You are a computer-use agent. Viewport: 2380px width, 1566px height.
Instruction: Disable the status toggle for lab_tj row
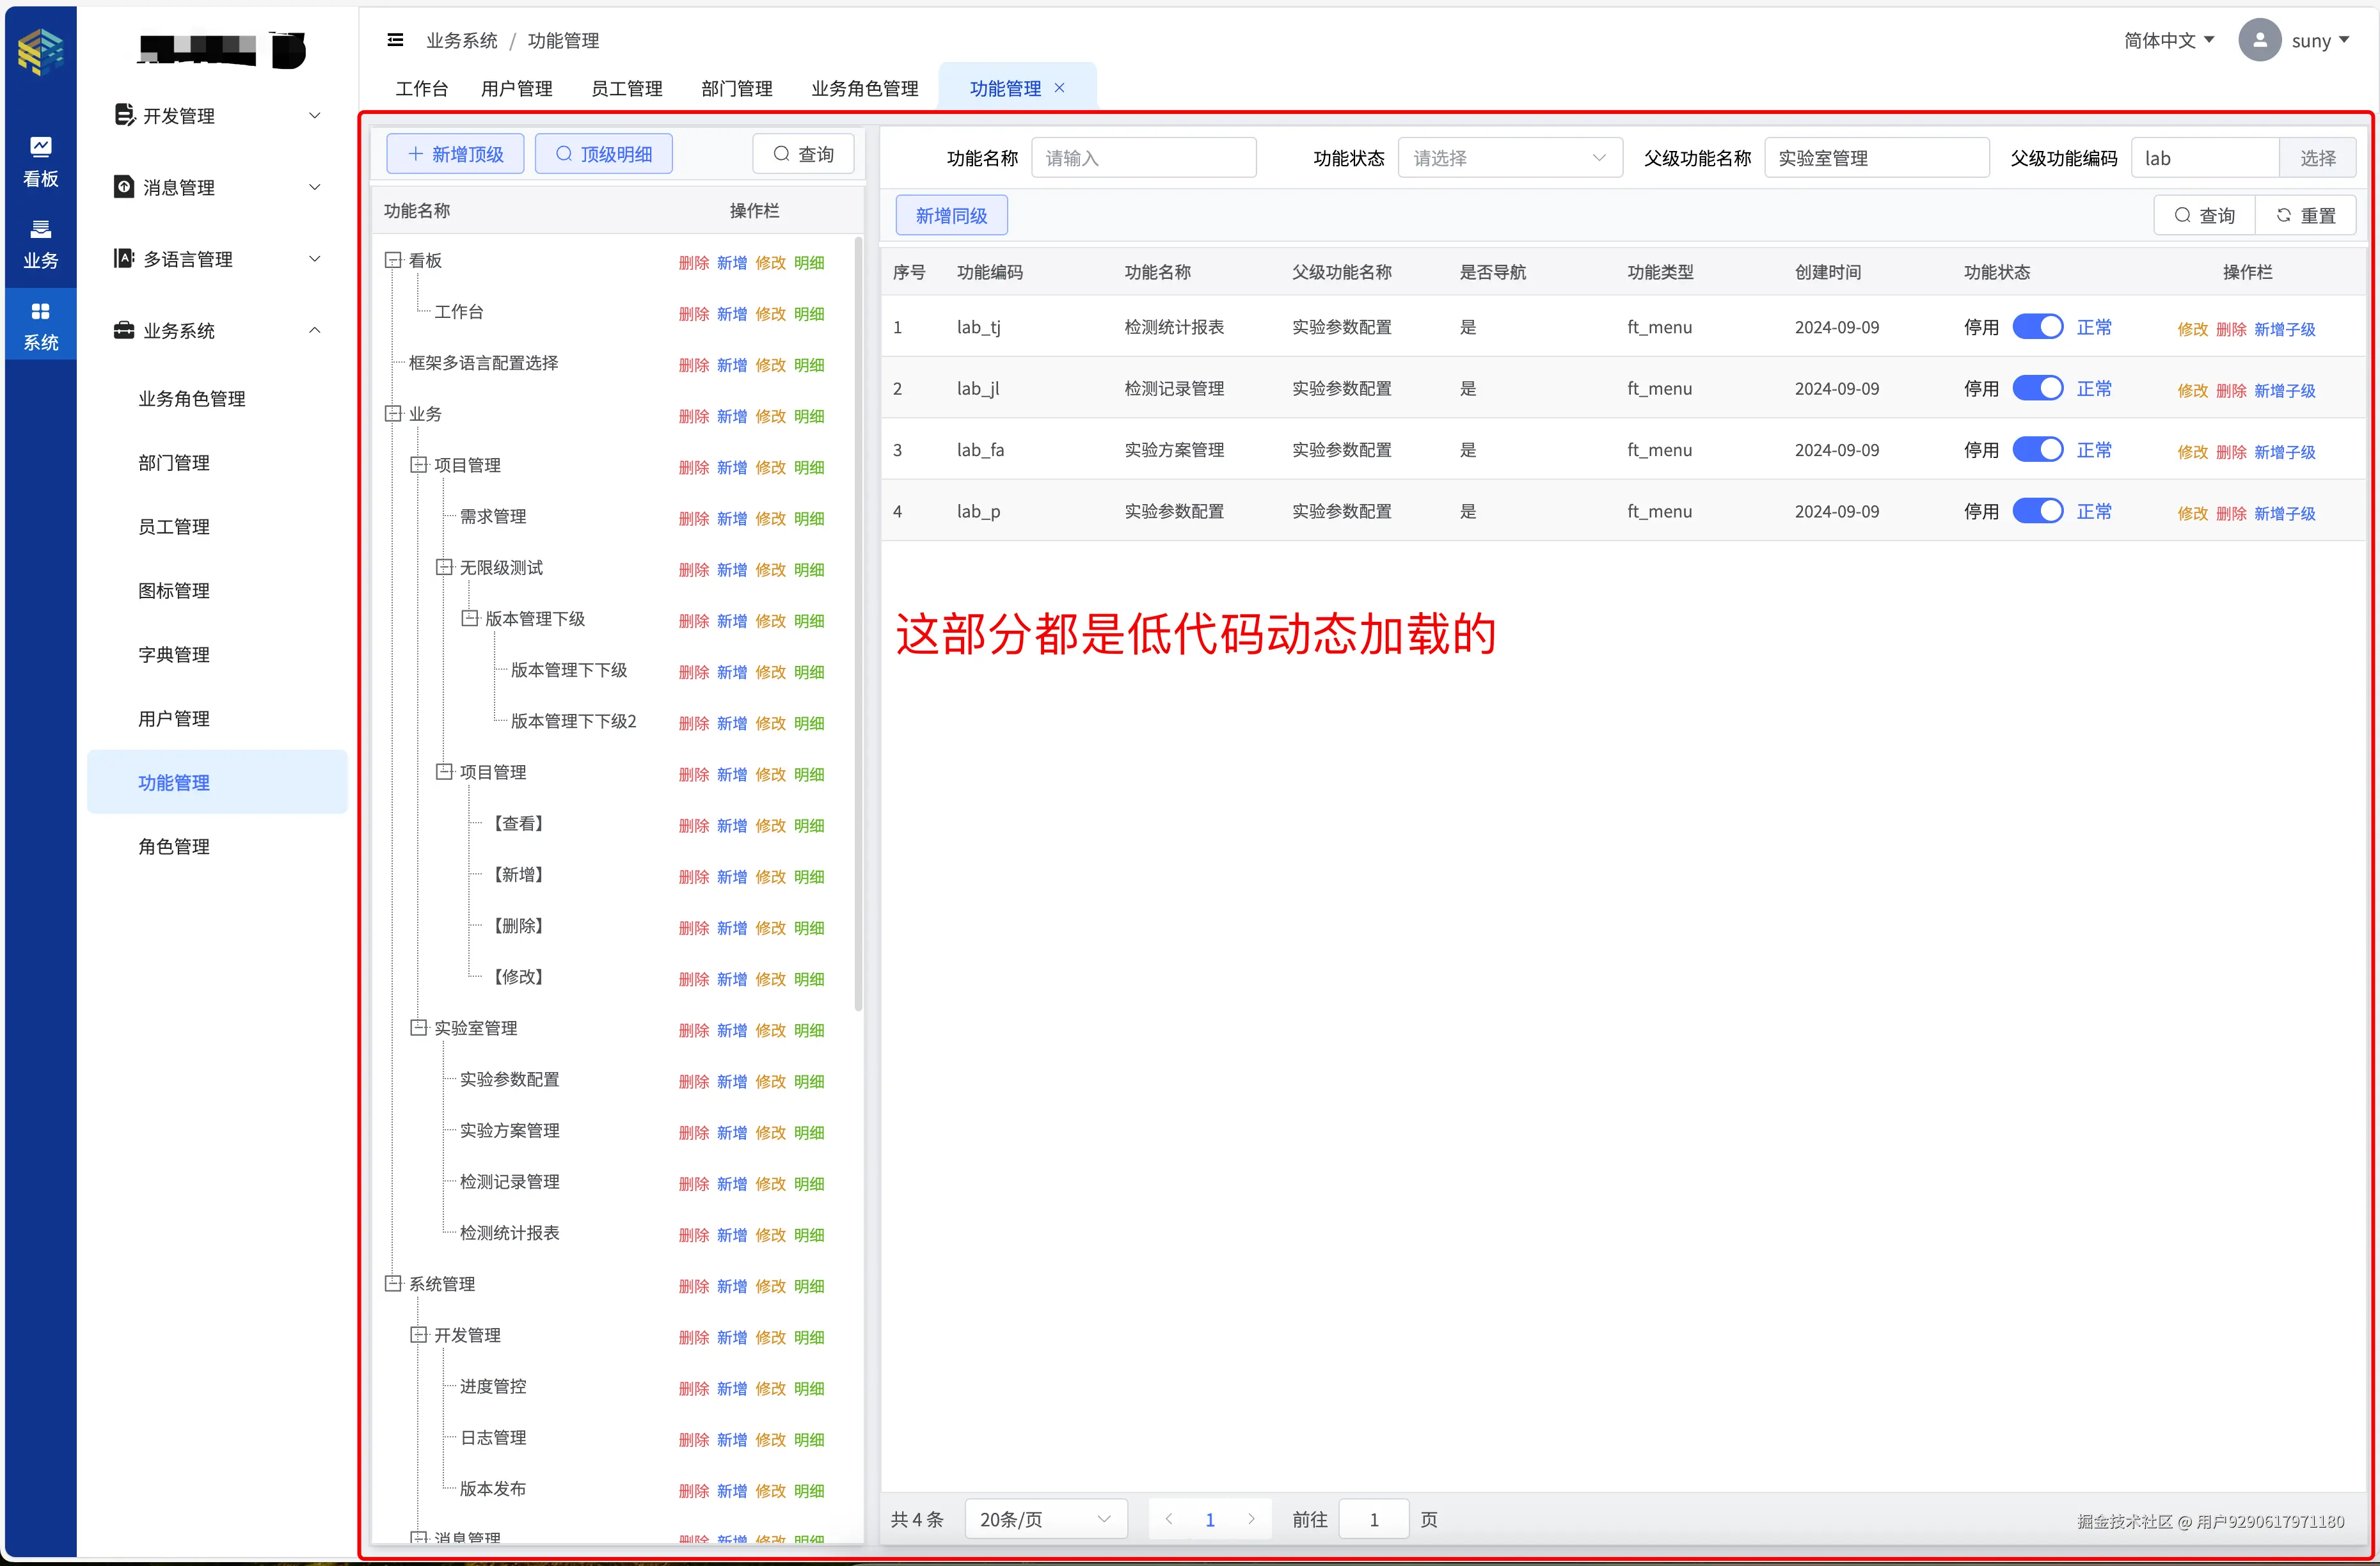point(2038,326)
